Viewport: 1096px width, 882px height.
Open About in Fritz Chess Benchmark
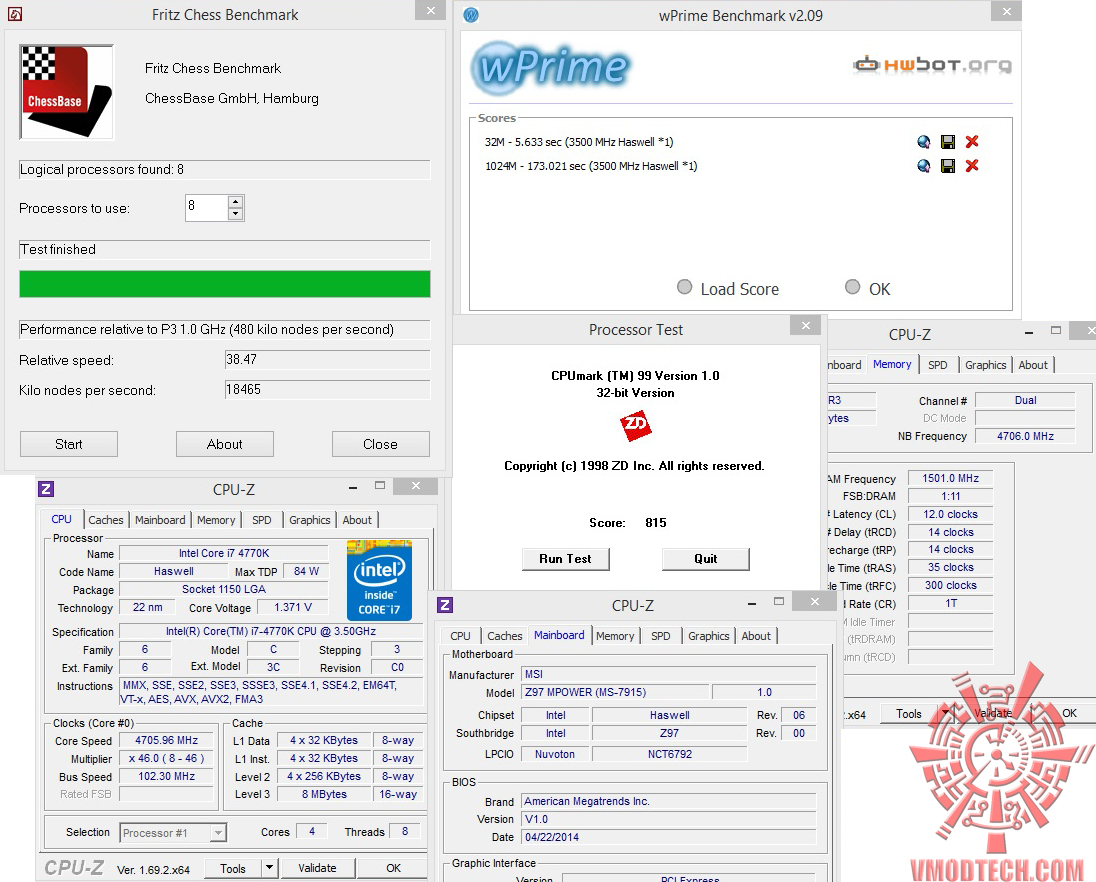[224, 444]
